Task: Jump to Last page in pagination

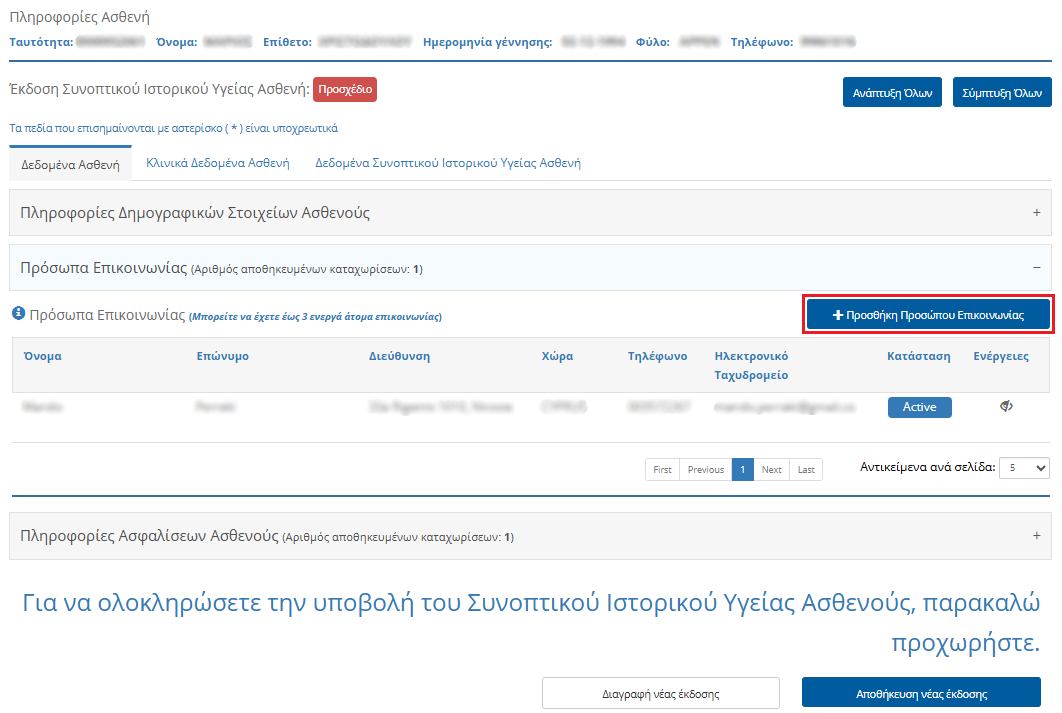Action: (806, 470)
